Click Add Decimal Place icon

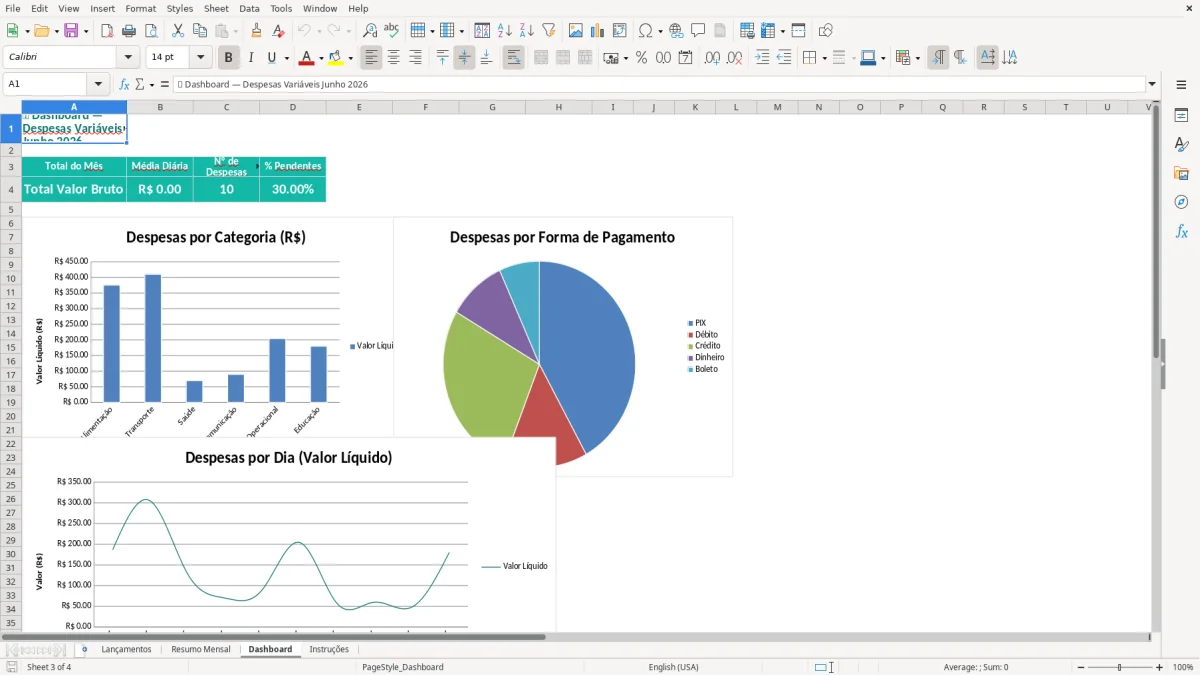pos(712,58)
